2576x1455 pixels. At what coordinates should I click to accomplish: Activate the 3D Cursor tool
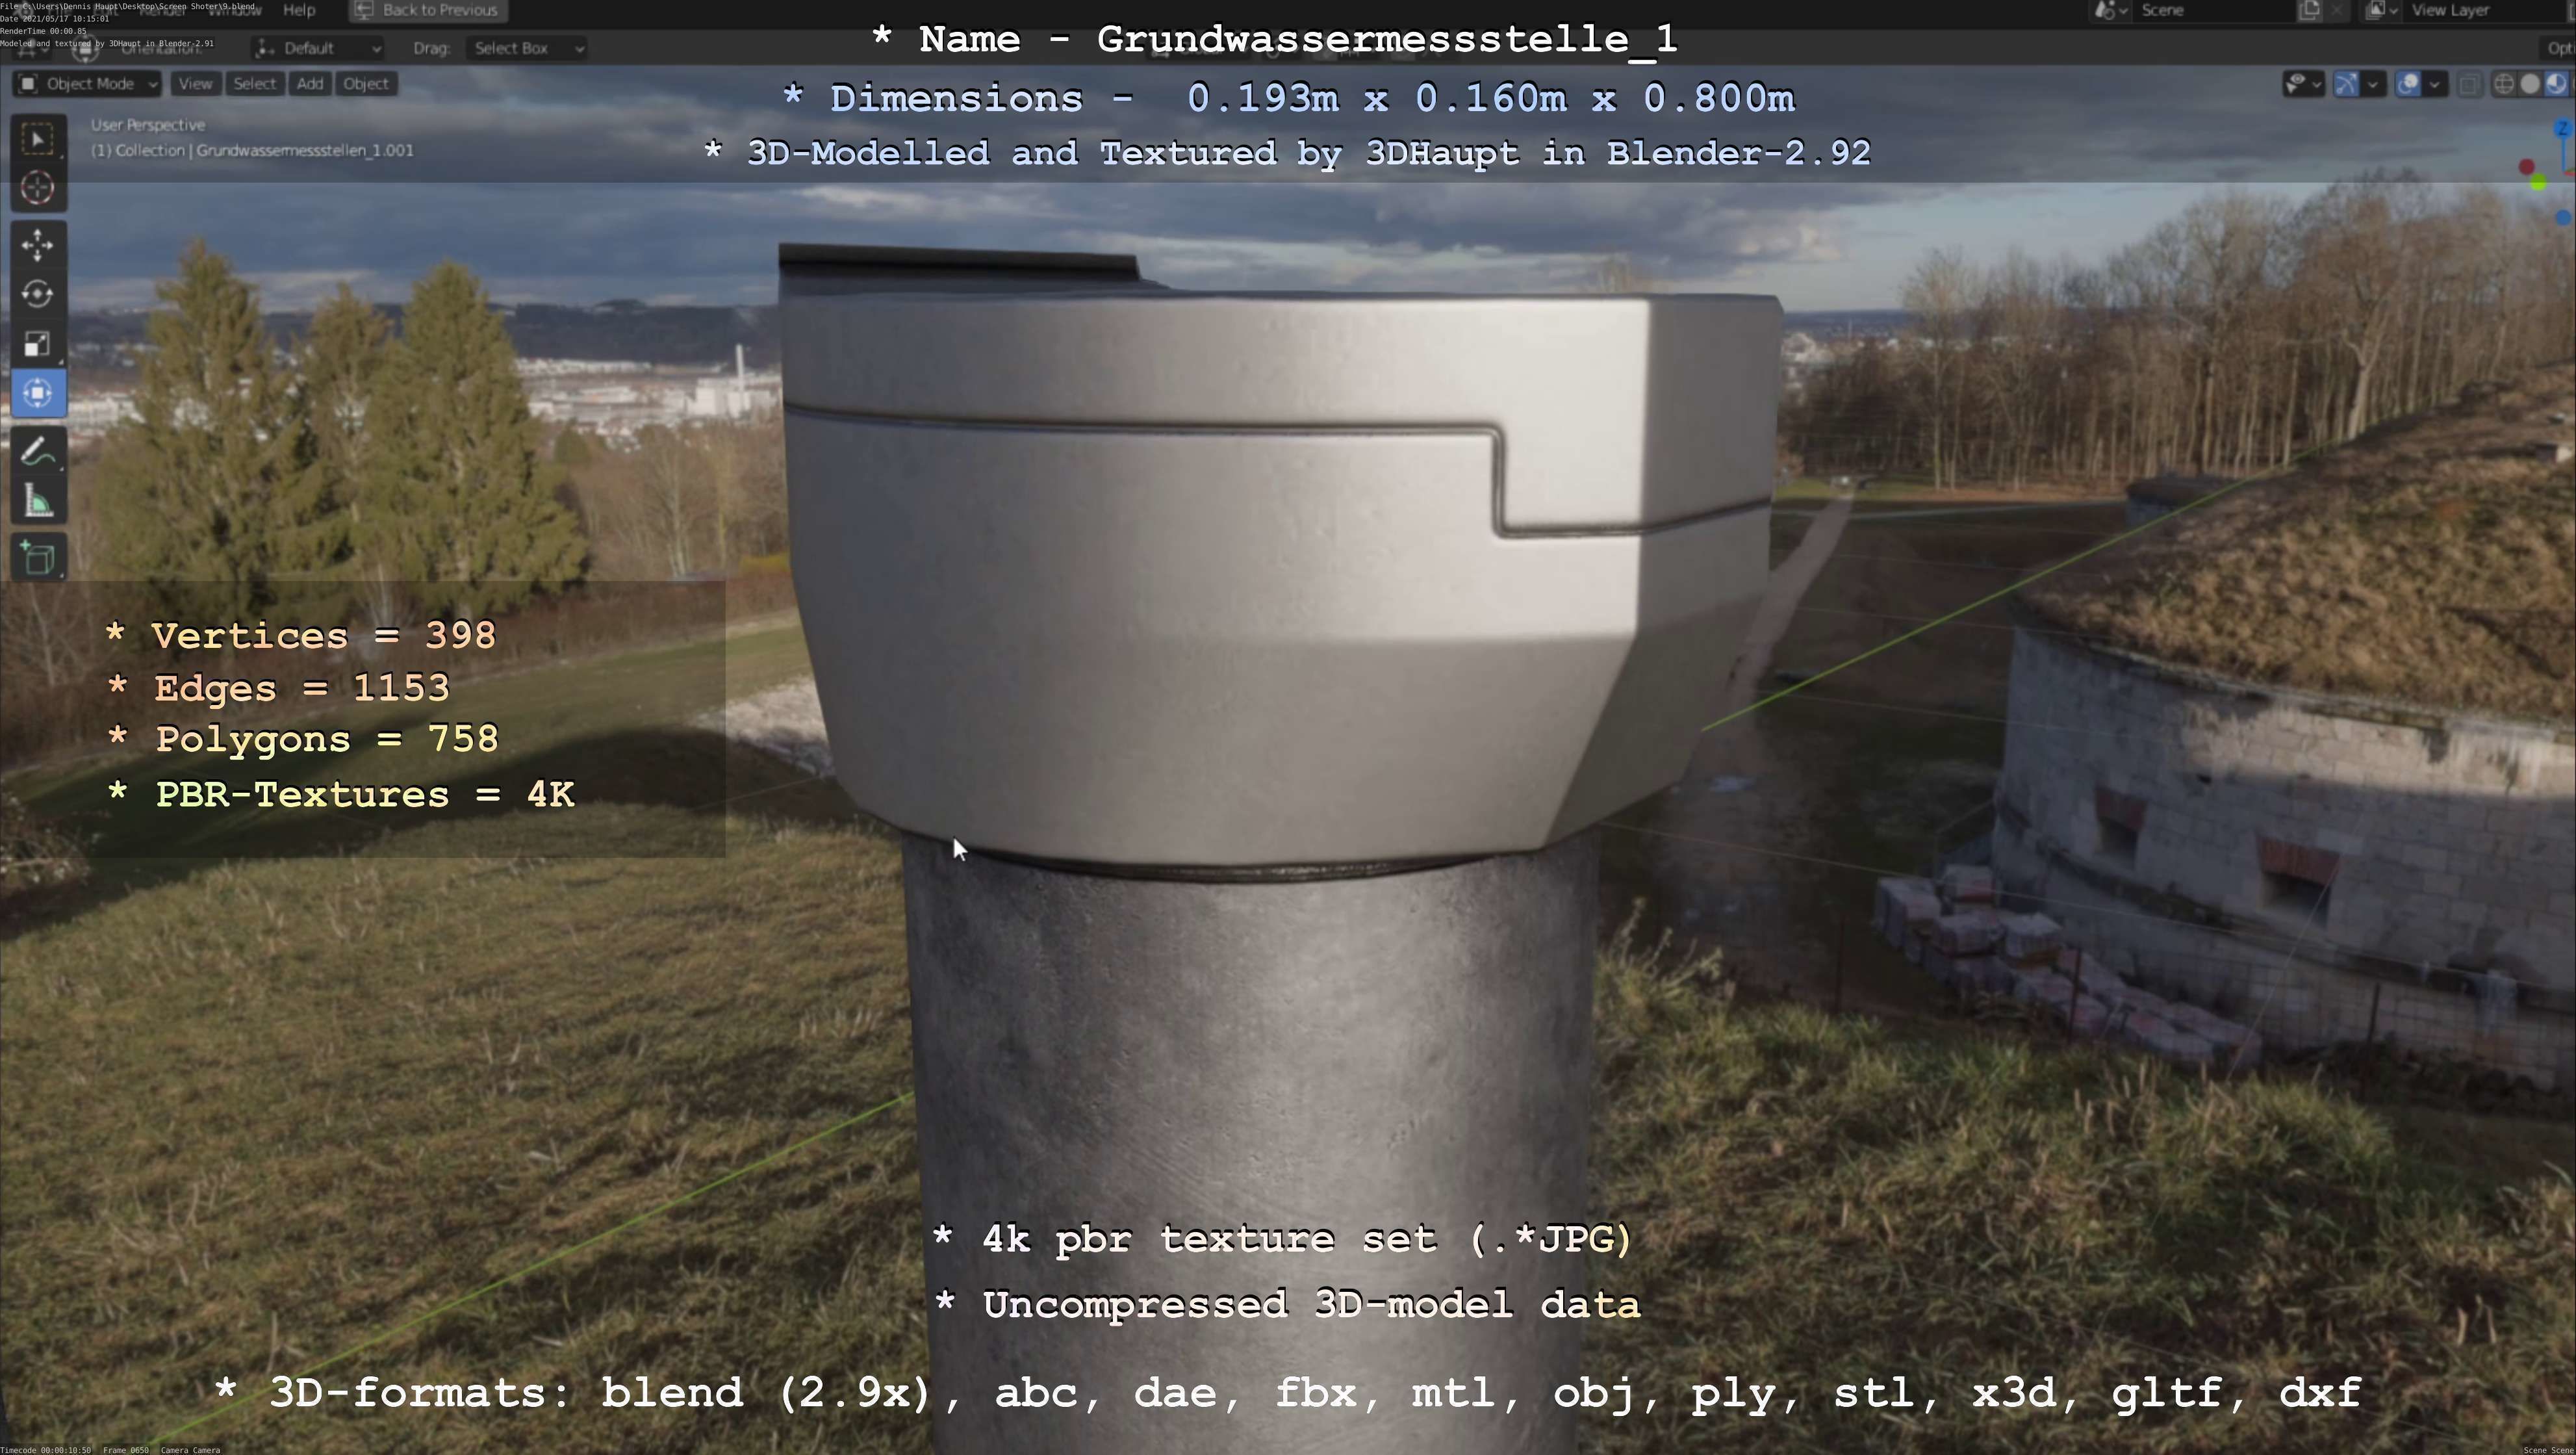tap(38, 188)
